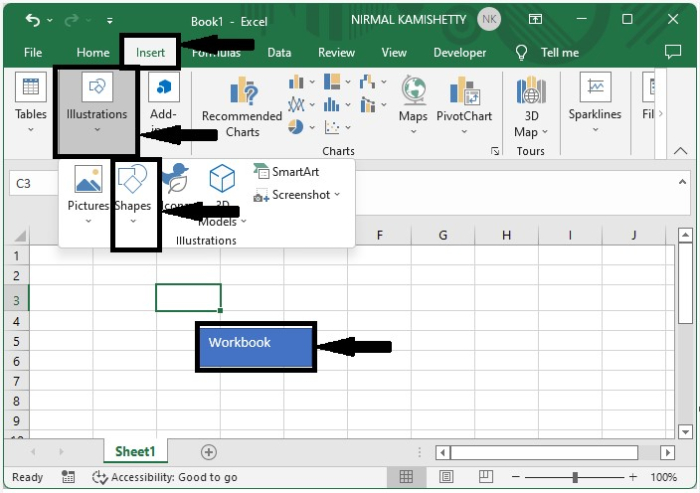Image resolution: width=700 pixels, height=493 pixels.
Task: Switch to Normal view
Action: (406, 477)
